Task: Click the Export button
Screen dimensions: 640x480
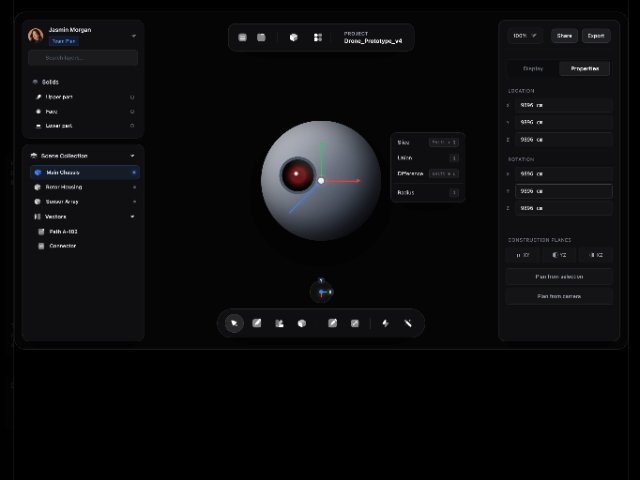Action: [x=596, y=35]
